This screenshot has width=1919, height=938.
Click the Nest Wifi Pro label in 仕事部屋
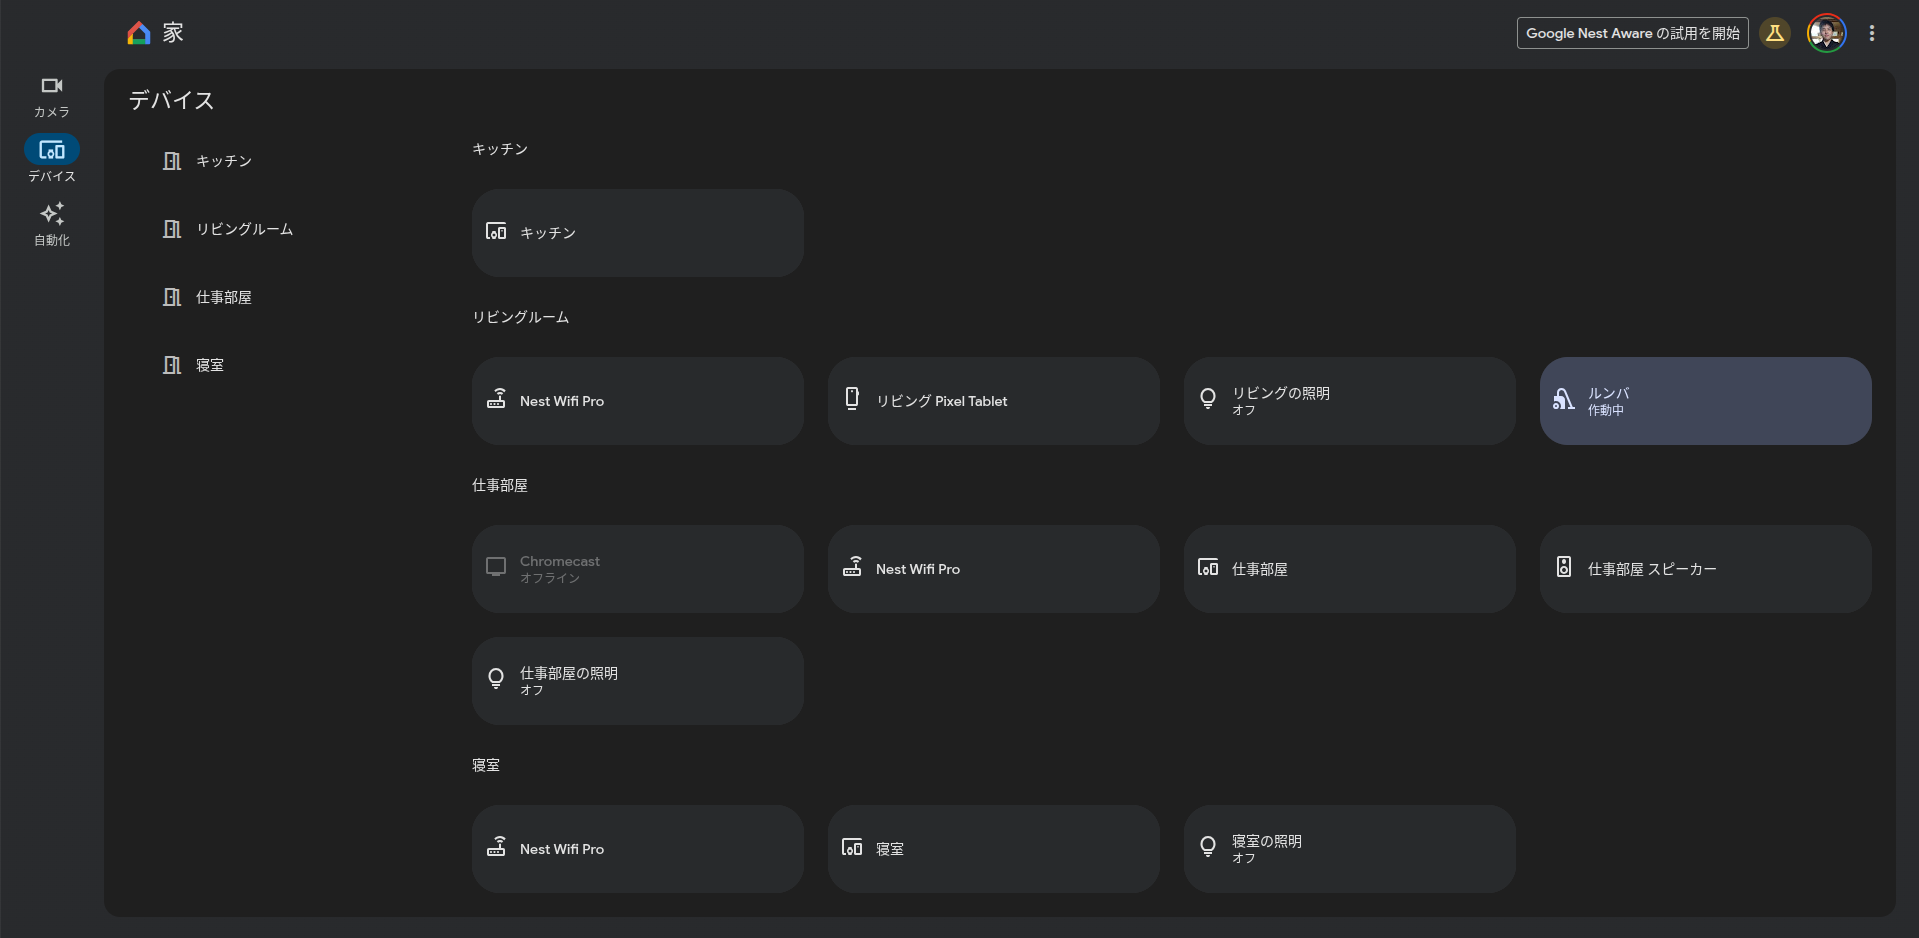[918, 569]
